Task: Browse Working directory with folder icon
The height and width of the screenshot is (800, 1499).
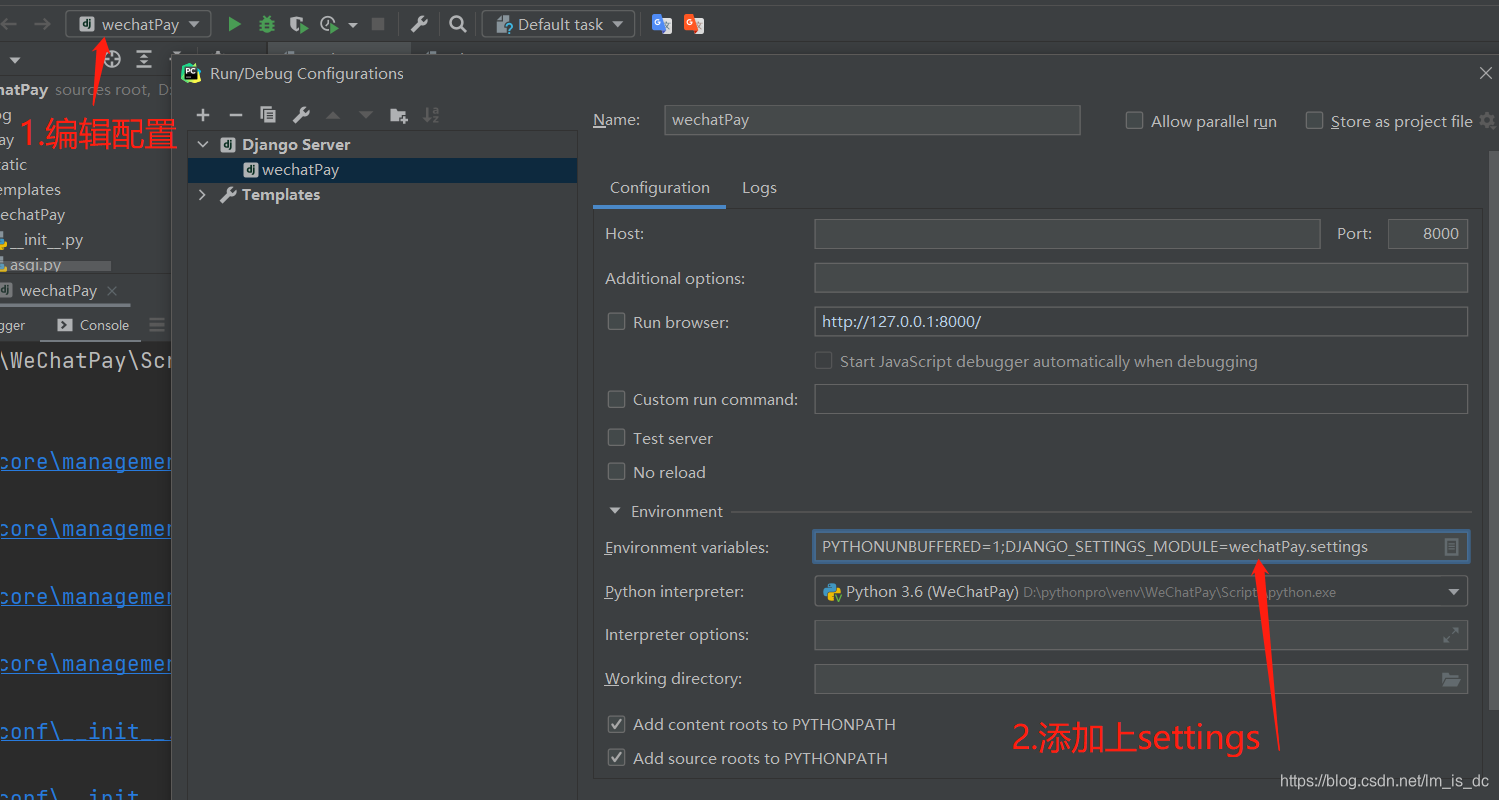Action: [x=1451, y=679]
